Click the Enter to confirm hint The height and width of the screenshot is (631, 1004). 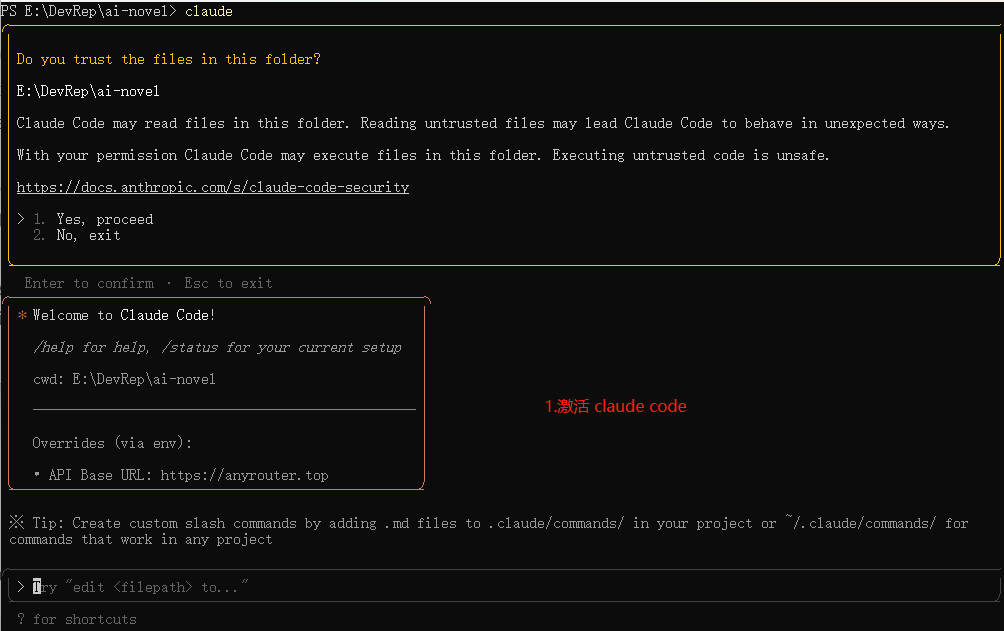[89, 283]
